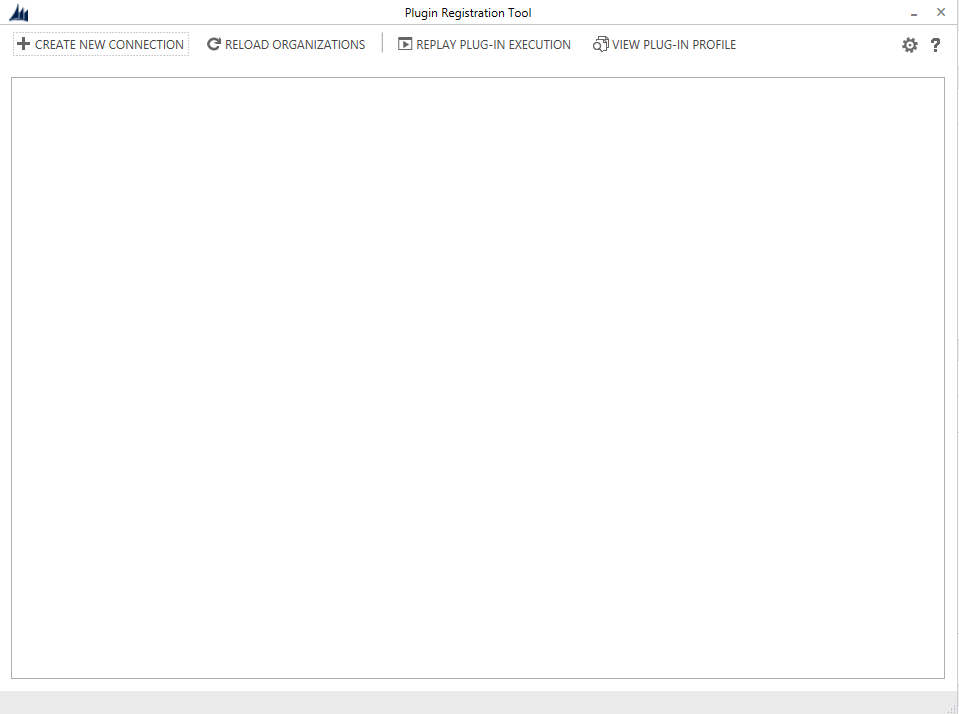Click the circular arrow reload icon
The image size is (959, 714).
point(214,44)
